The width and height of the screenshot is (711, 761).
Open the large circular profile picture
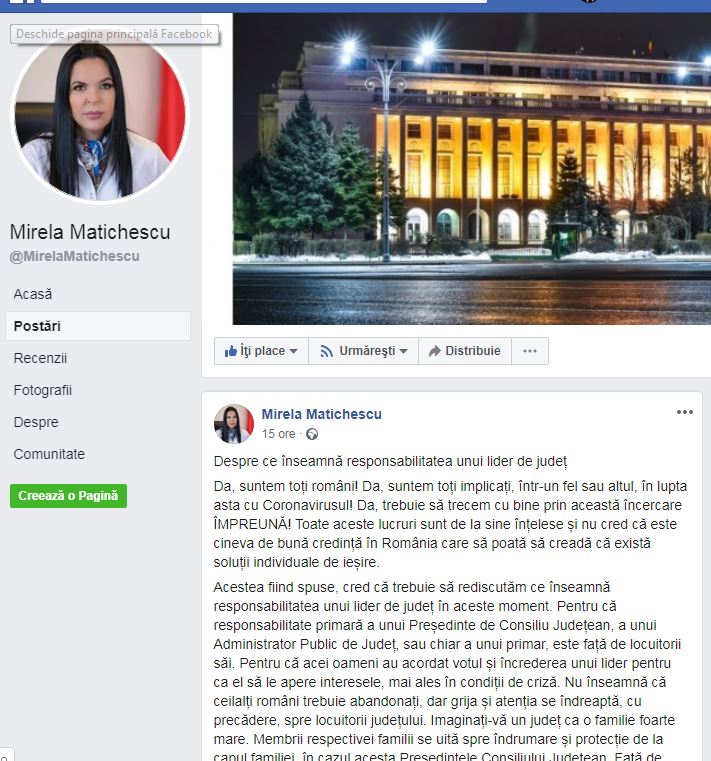pos(99,116)
